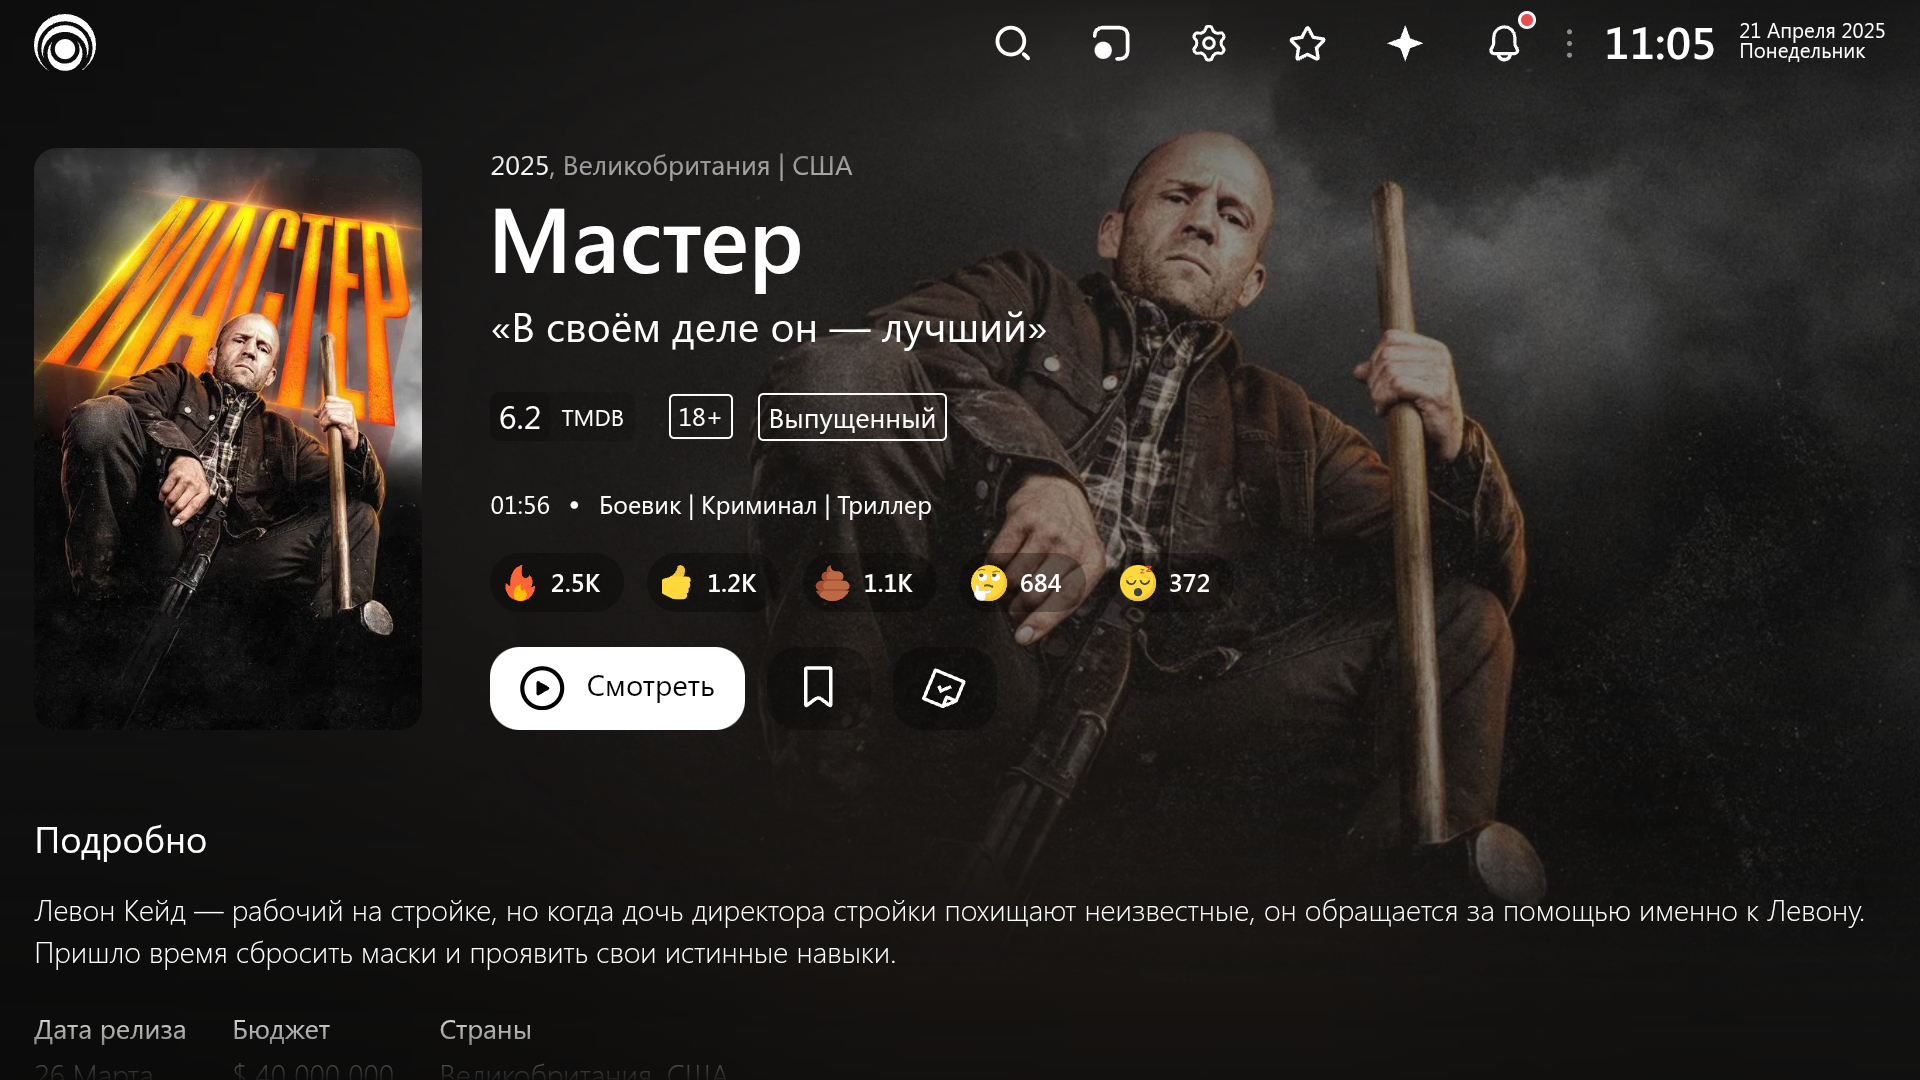Open notifications via the bell icon

(x=1504, y=44)
